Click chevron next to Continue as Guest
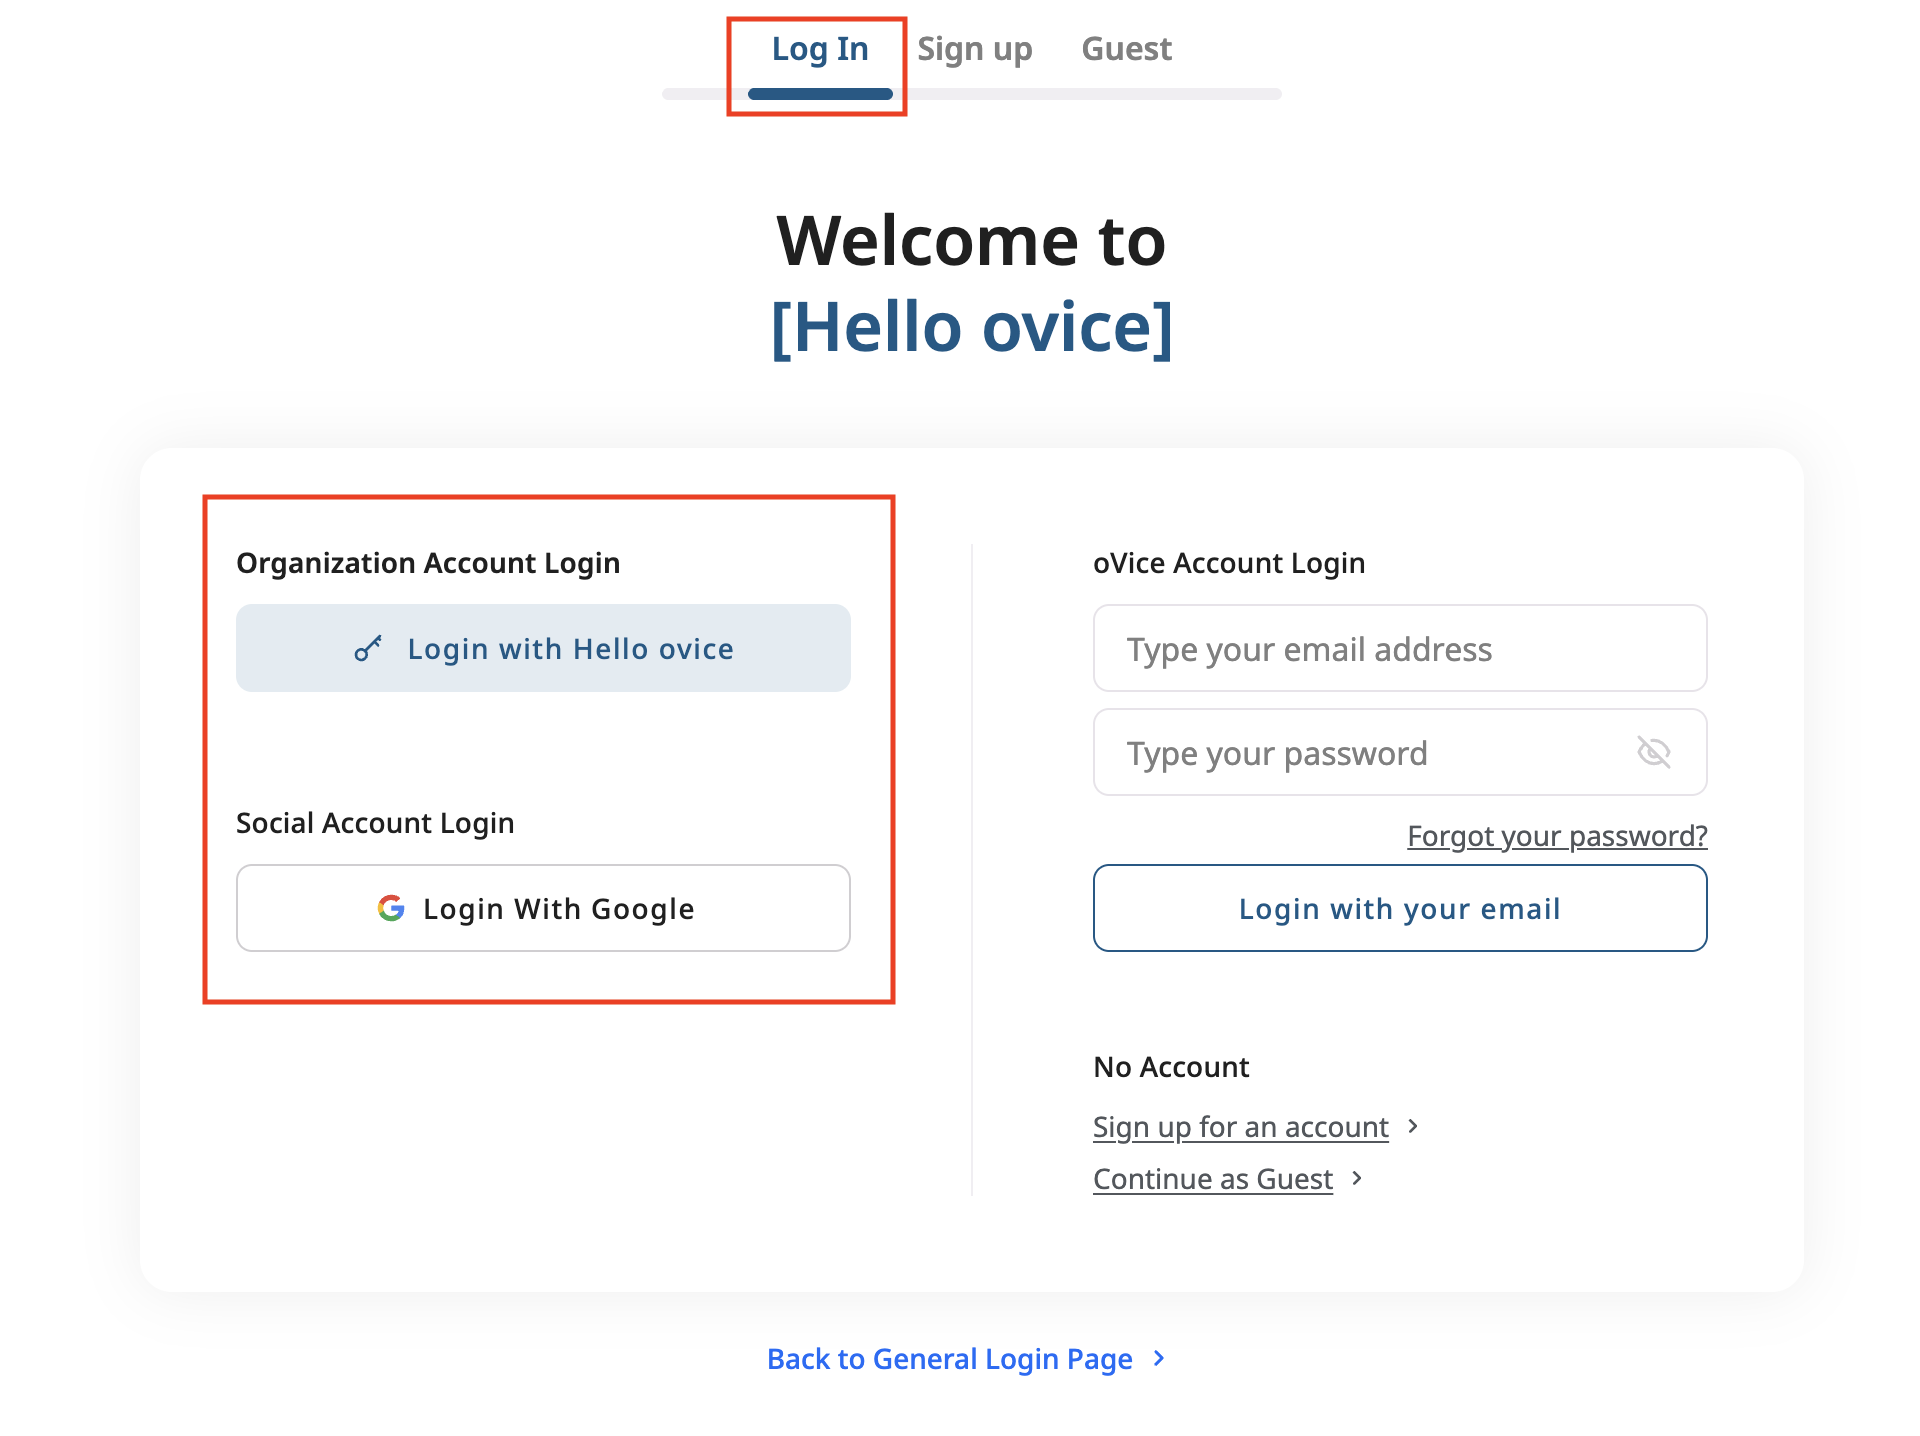The image size is (1920, 1436). coord(1357,1178)
